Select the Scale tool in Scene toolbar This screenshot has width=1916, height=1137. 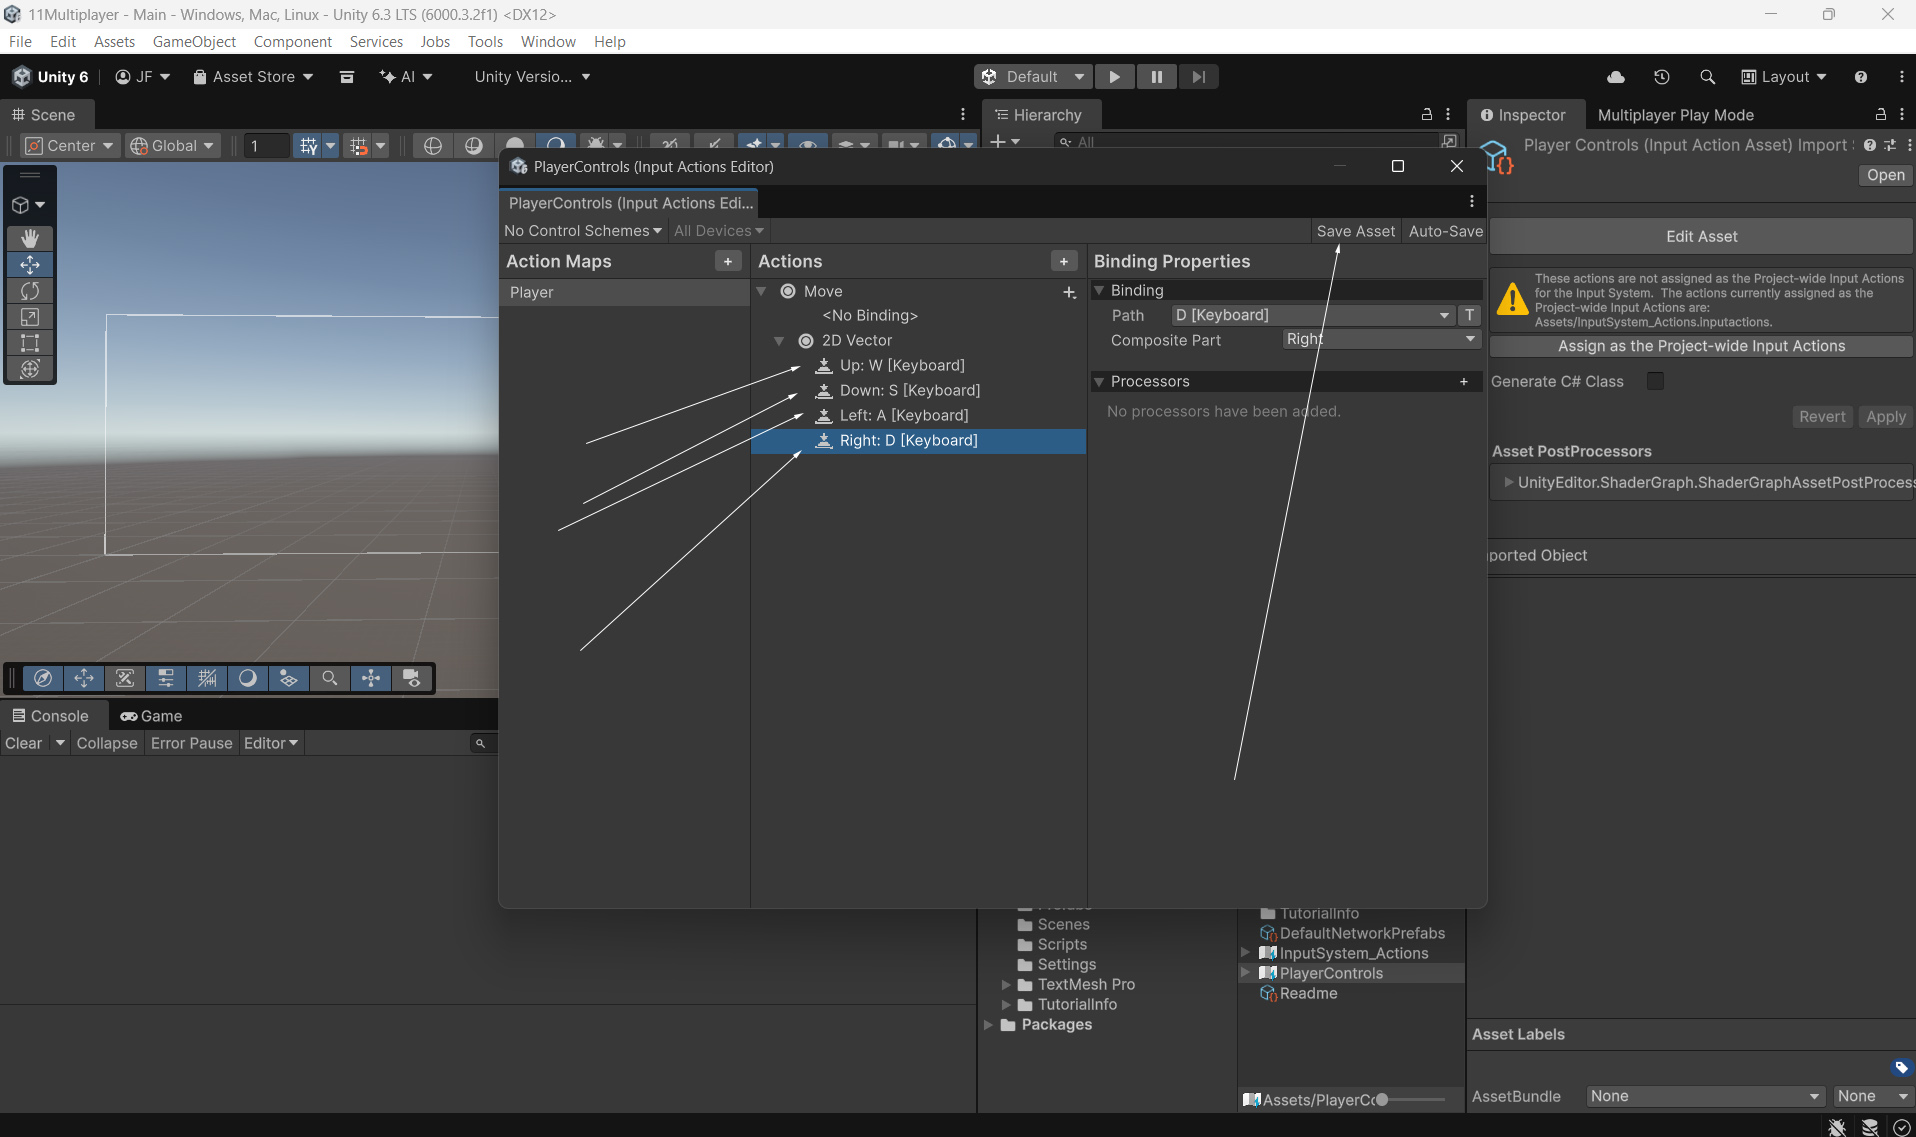tap(30, 317)
